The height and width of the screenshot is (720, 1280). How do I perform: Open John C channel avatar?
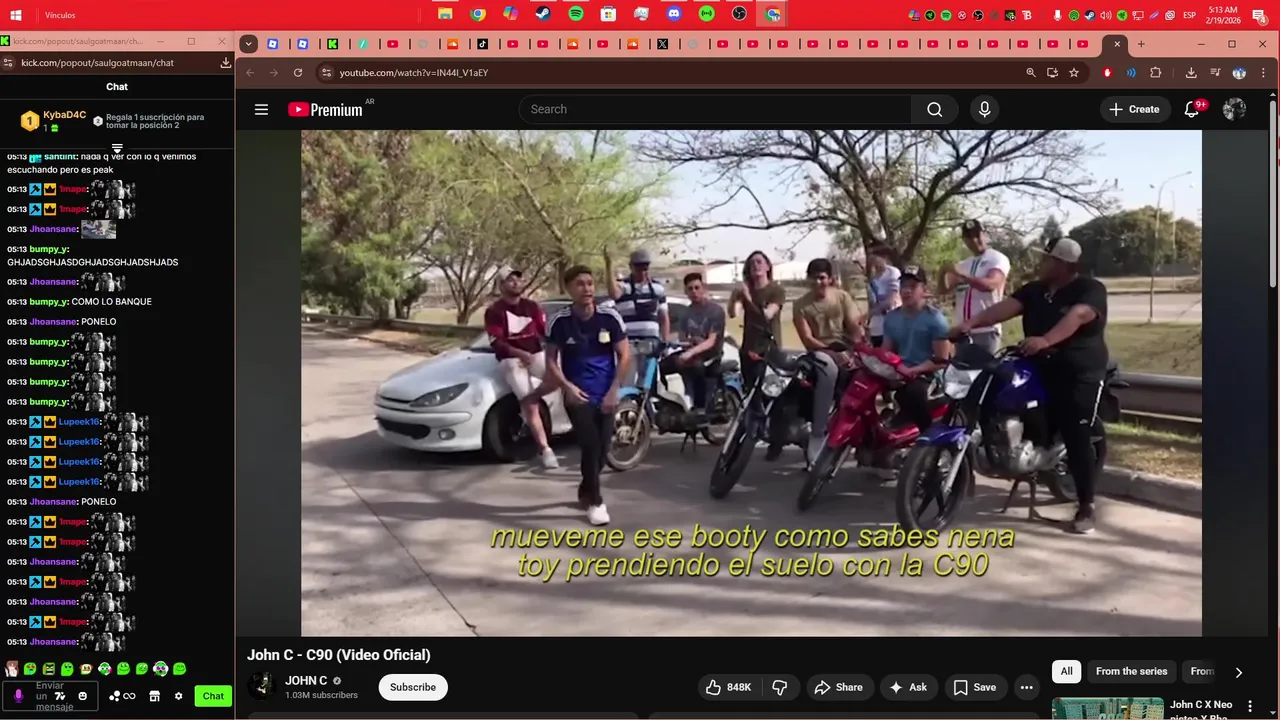click(262, 686)
